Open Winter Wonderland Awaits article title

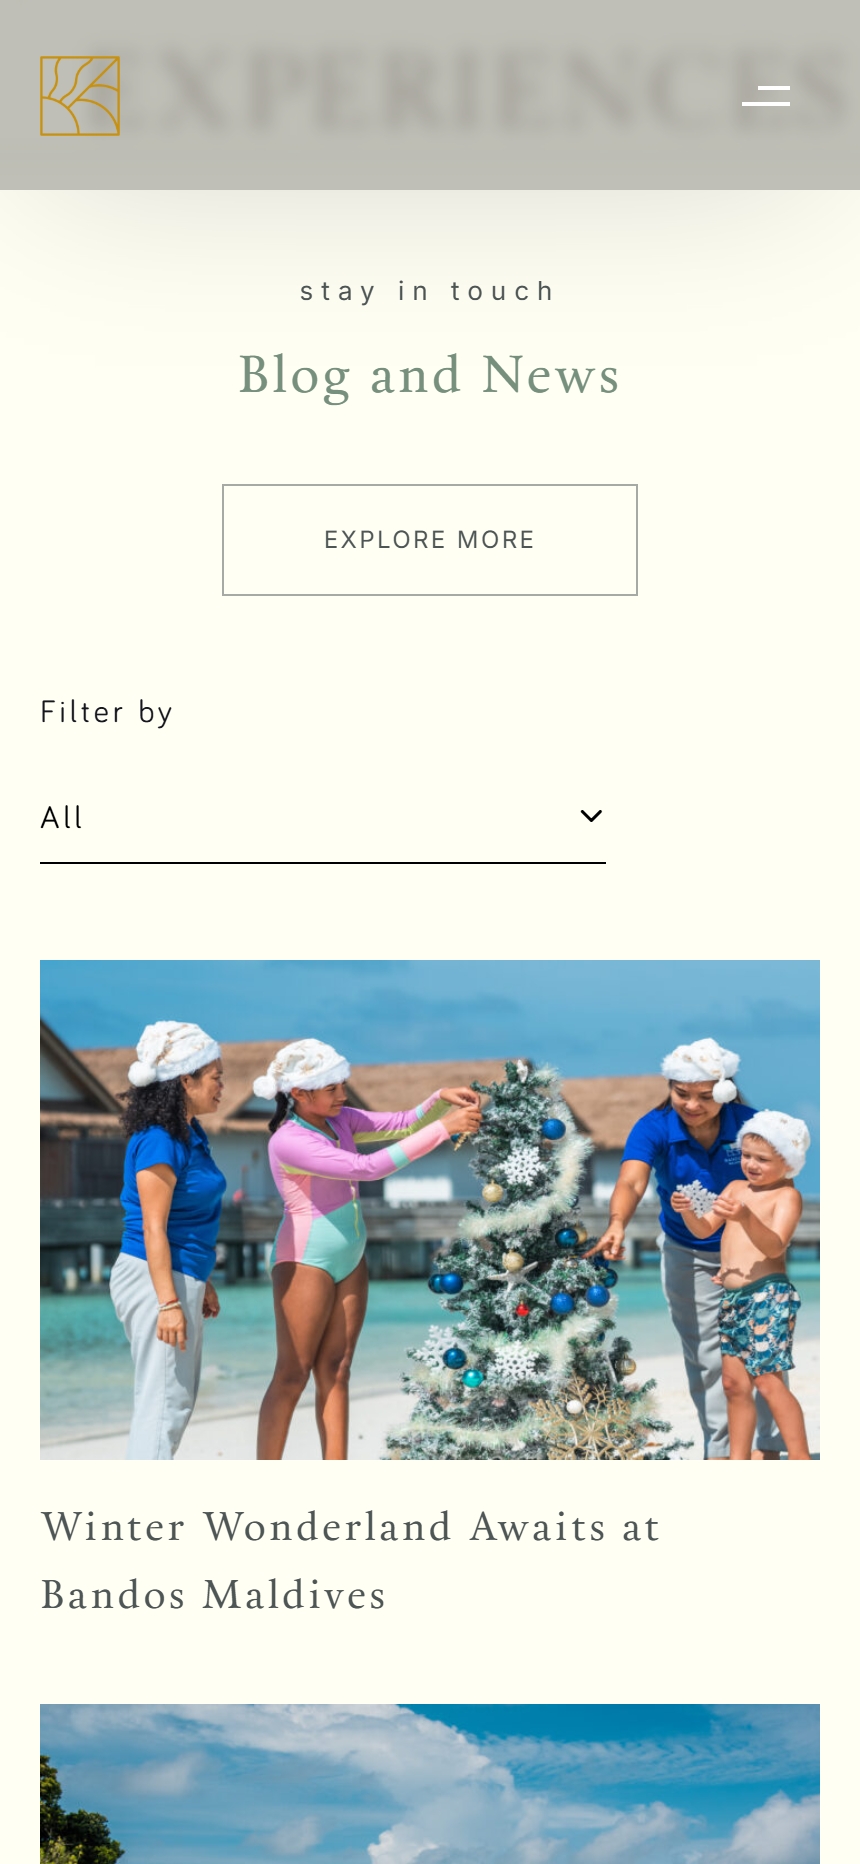click(350, 1561)
